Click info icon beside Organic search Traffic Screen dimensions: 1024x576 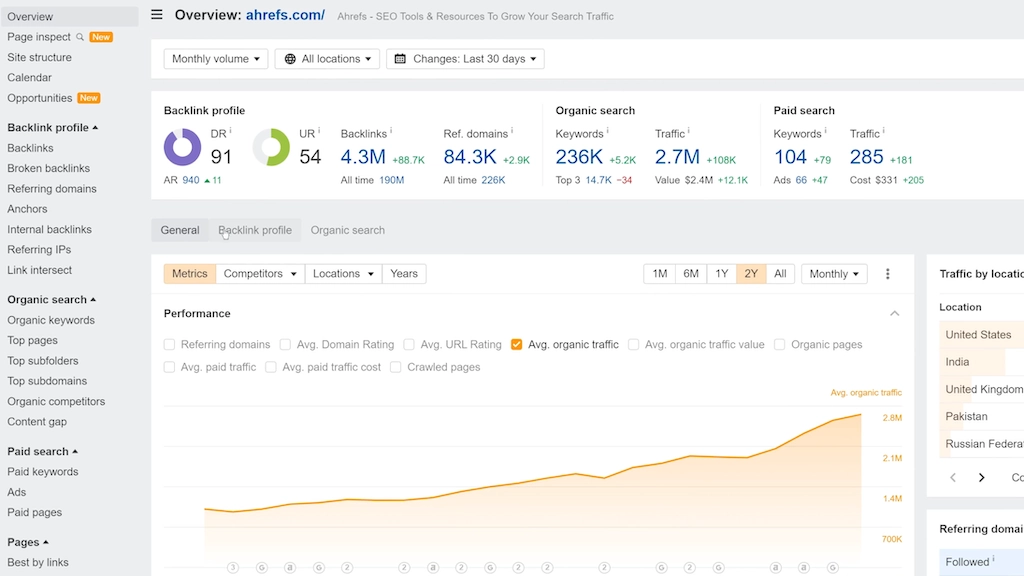[689, 131]
